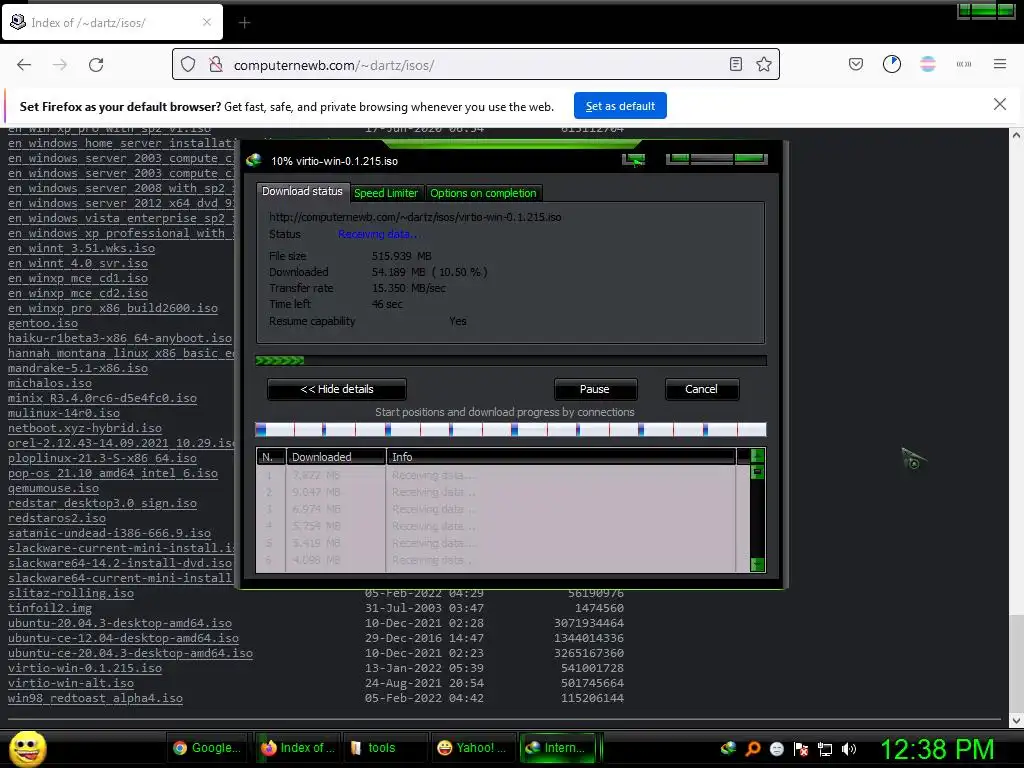Open the virtio-win-alt.iso link
1024x768 pixels.
(71, 682)
